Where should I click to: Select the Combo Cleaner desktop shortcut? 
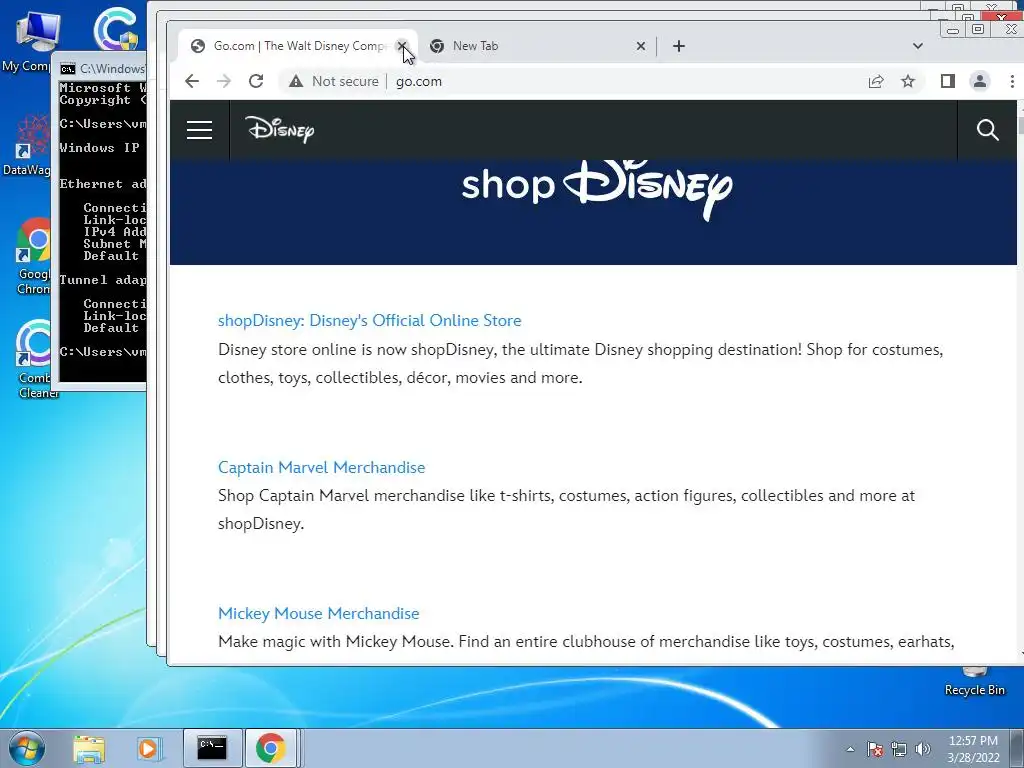coord(33,359)
